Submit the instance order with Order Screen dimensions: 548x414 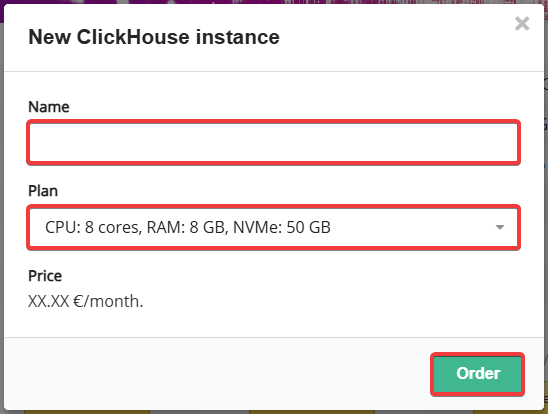(477, 374)
